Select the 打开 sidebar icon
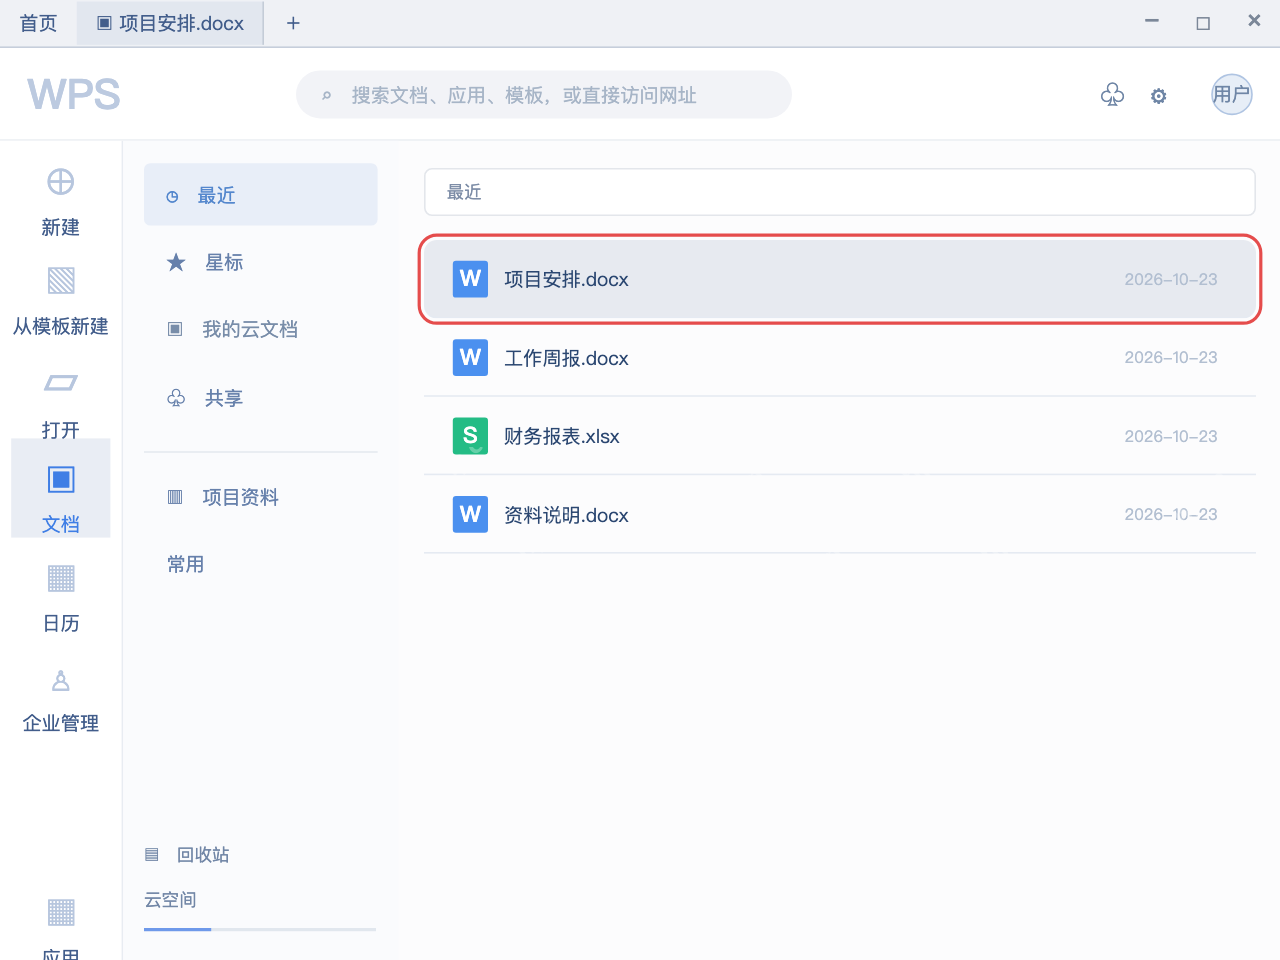 point(61,383)
